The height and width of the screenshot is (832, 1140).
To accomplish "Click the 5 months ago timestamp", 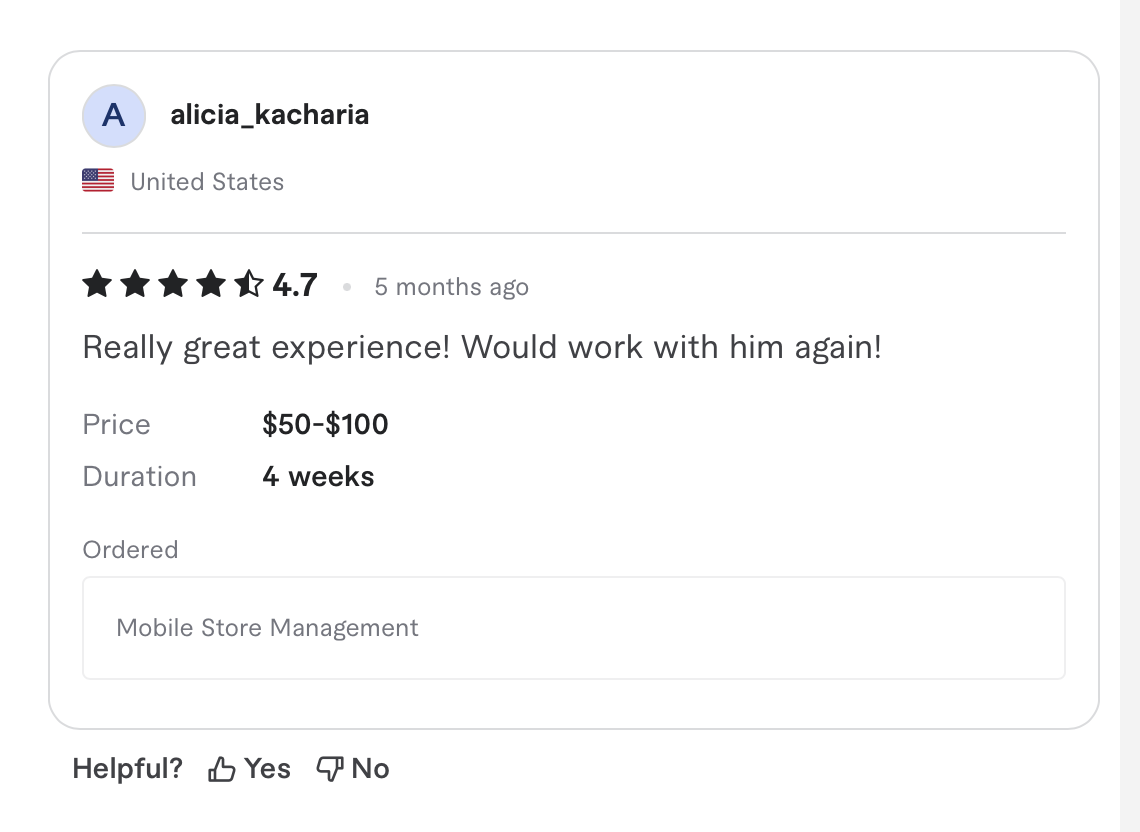I will (x=451, y=287).
